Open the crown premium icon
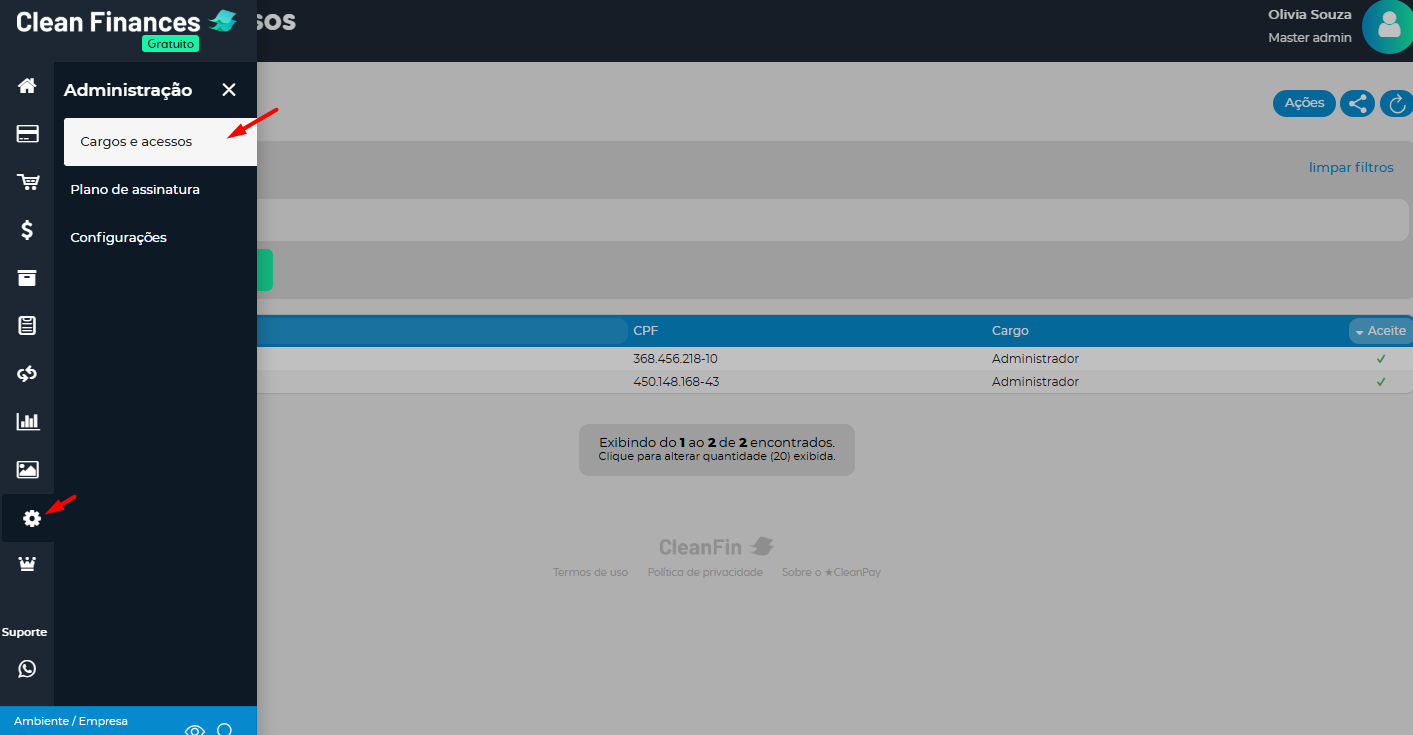This screenshot has width=1413, height=735. tap(27, 565)
